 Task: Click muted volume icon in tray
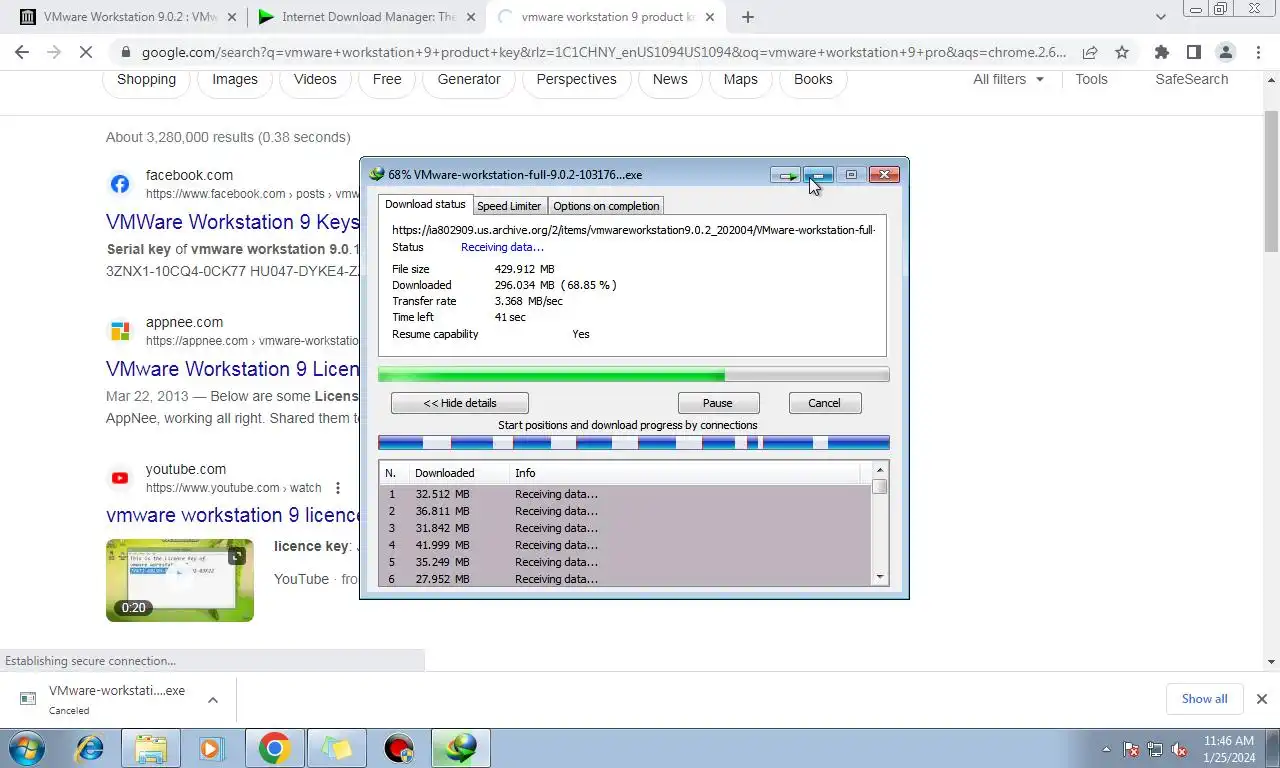point(1180,749)
